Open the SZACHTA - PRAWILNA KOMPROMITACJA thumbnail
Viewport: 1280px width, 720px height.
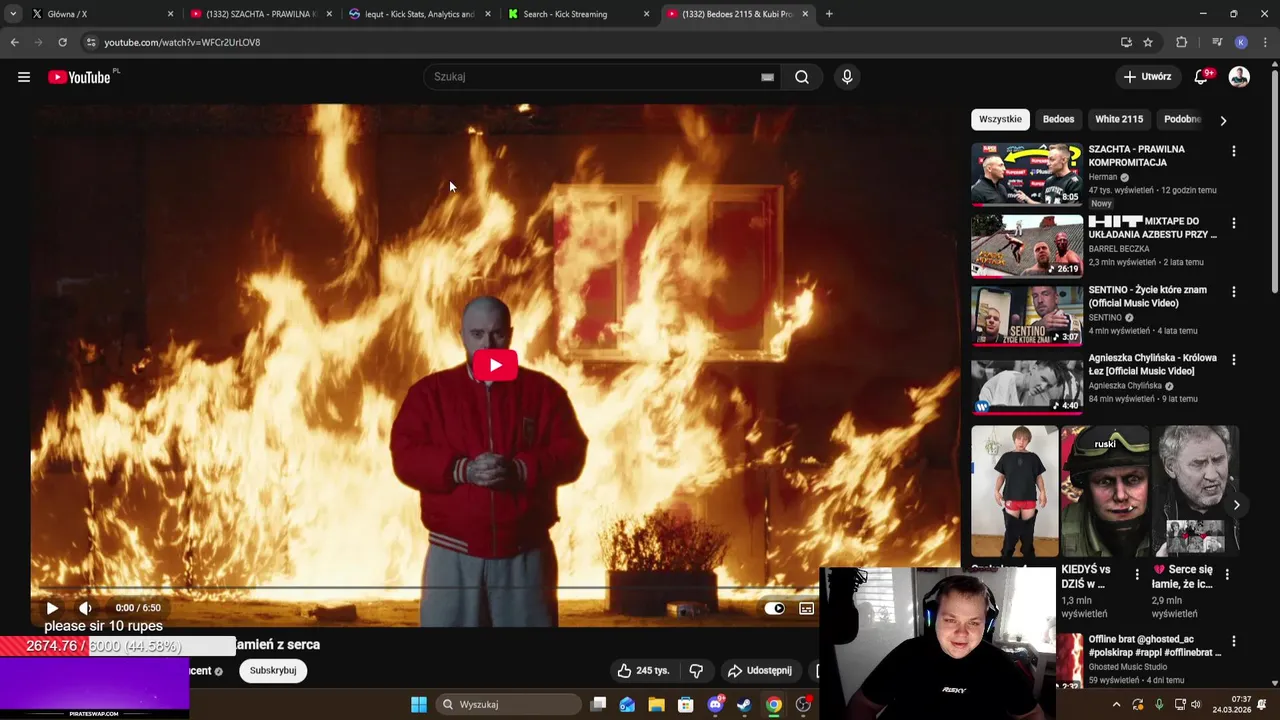point(1027,175)
